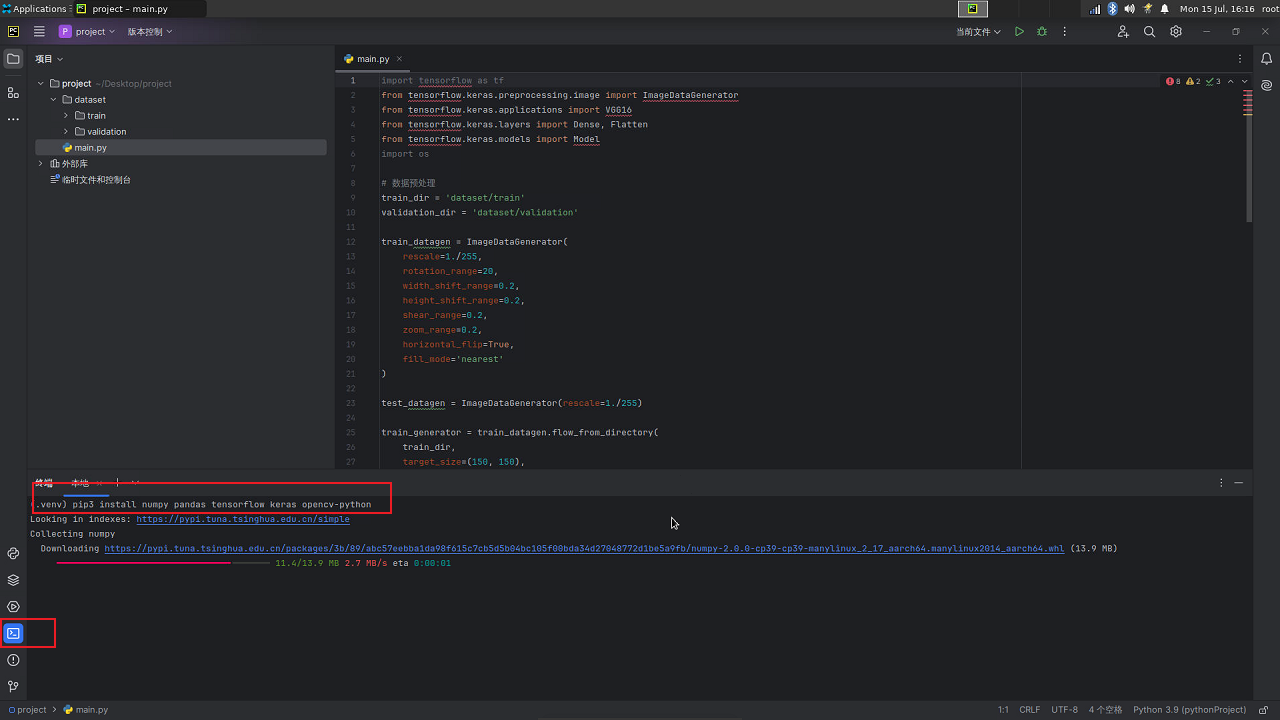Open the Problems tool window
This screenshot has height=720, width=1280.
(x=13, y=660)
